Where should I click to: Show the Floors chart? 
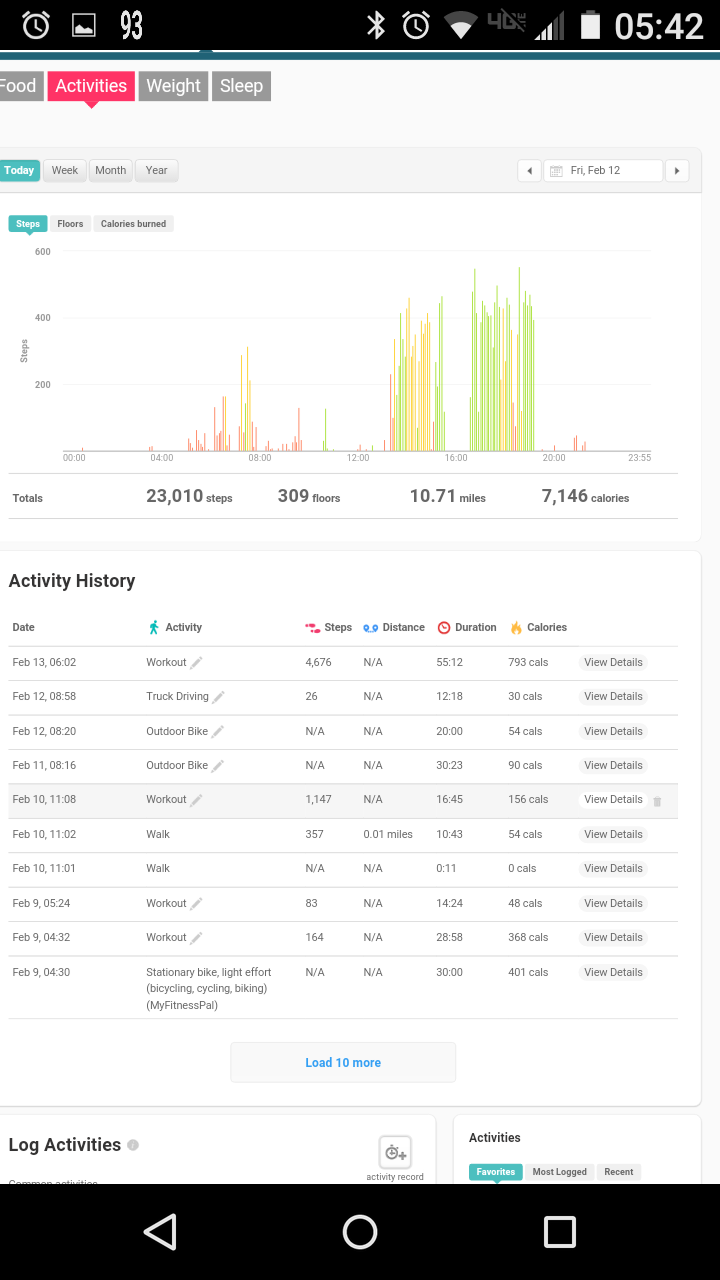(70, 224)
